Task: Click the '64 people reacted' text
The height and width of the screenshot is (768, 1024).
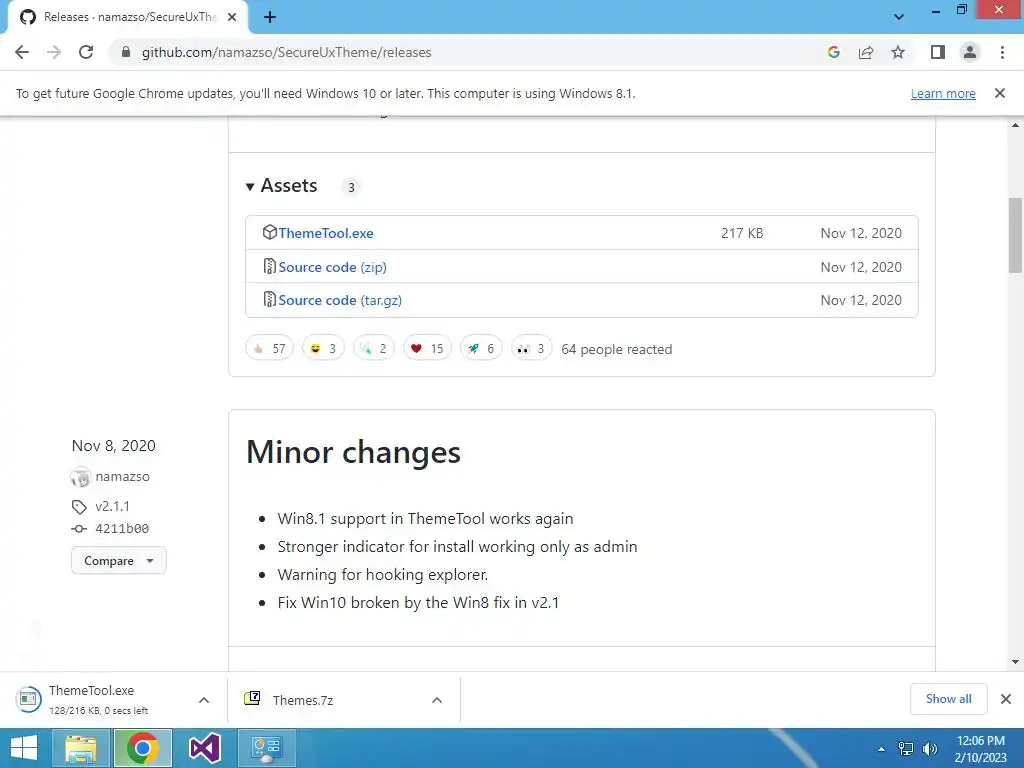Action: coord(616,349)
